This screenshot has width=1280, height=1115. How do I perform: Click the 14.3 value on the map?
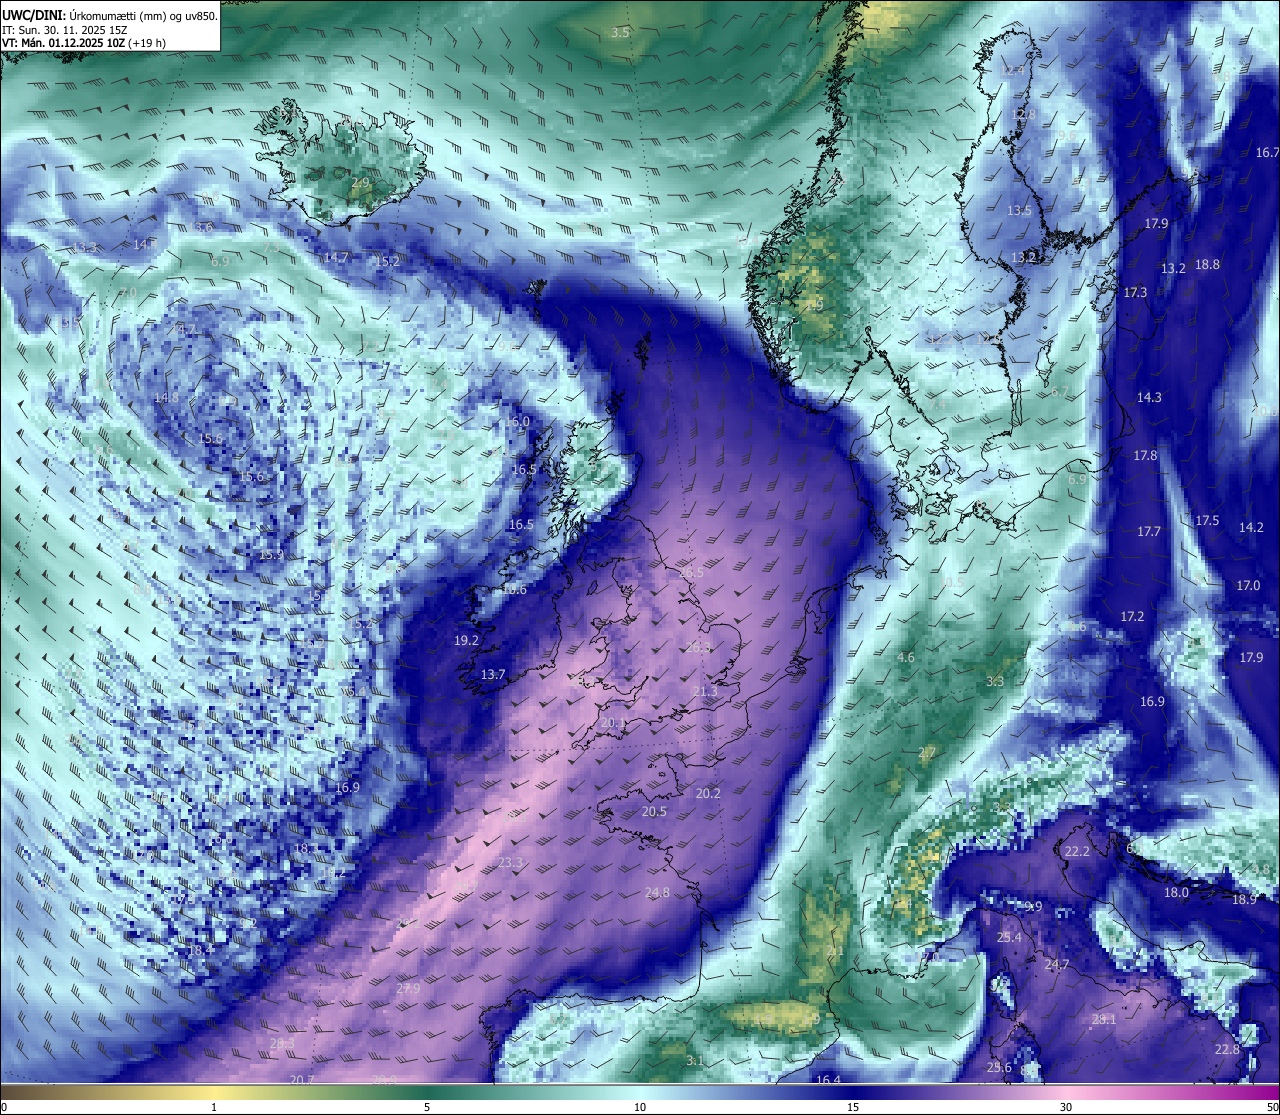[1150, 398]
